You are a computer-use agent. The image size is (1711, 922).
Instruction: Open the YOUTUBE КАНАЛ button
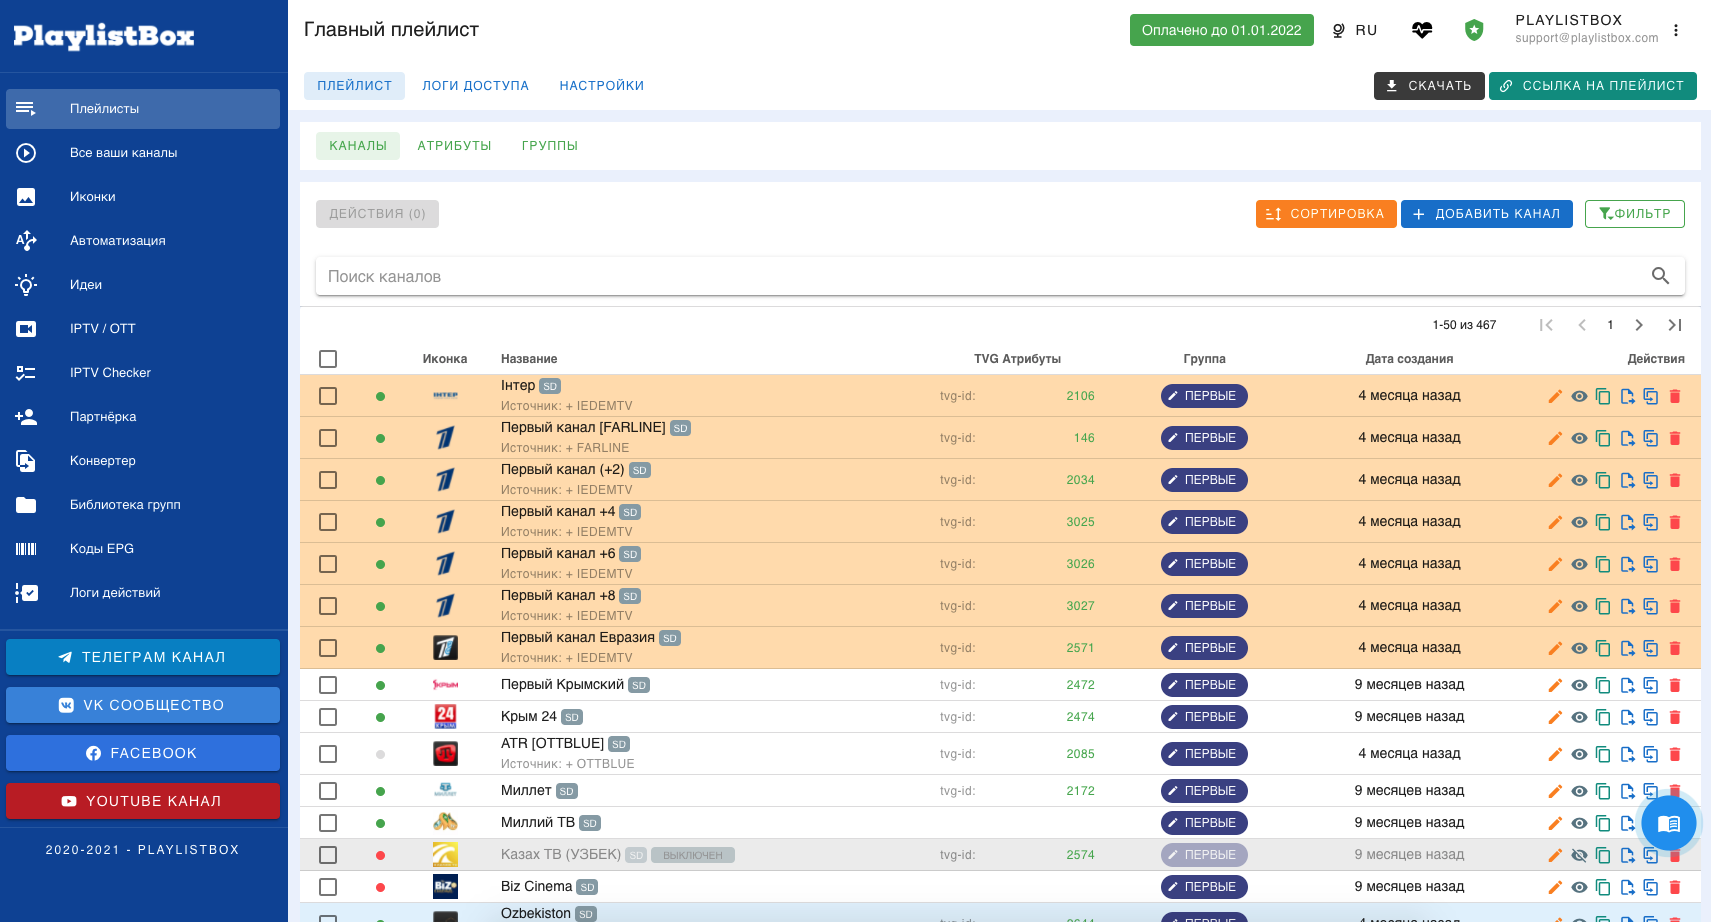[143, 801]
